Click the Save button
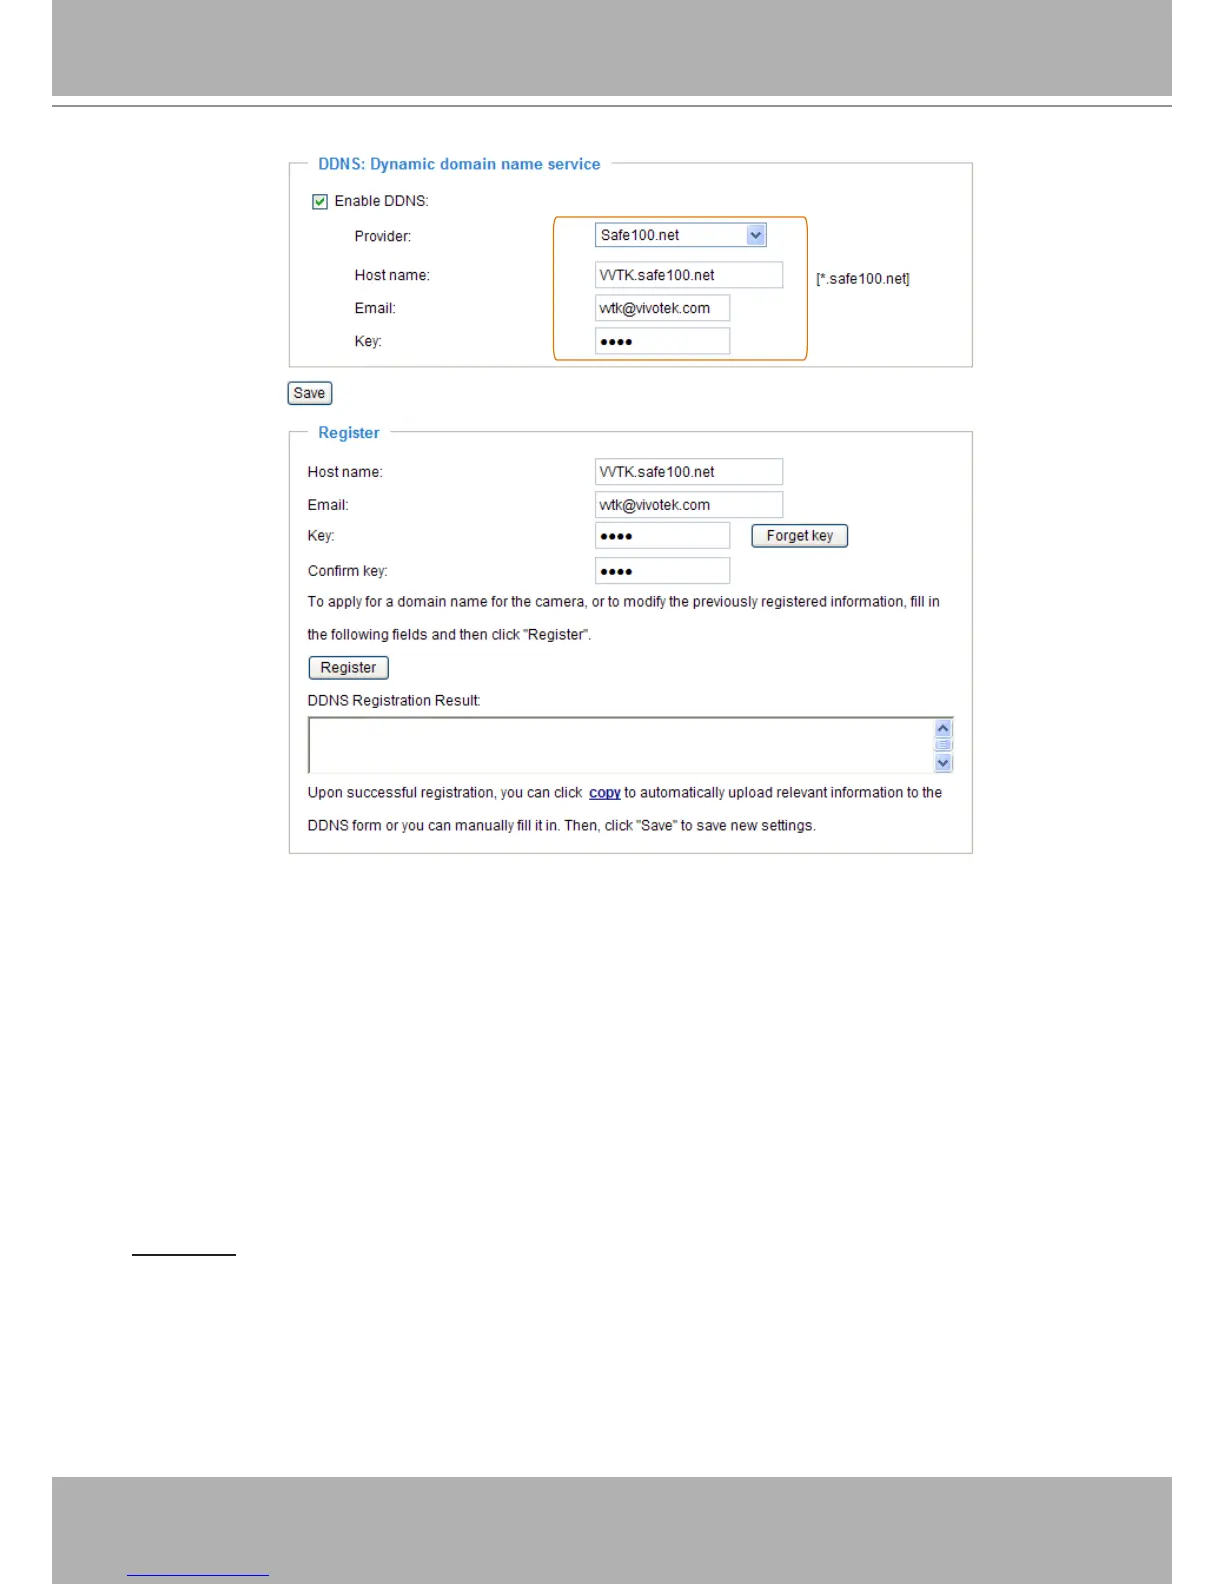 point(309,393)
